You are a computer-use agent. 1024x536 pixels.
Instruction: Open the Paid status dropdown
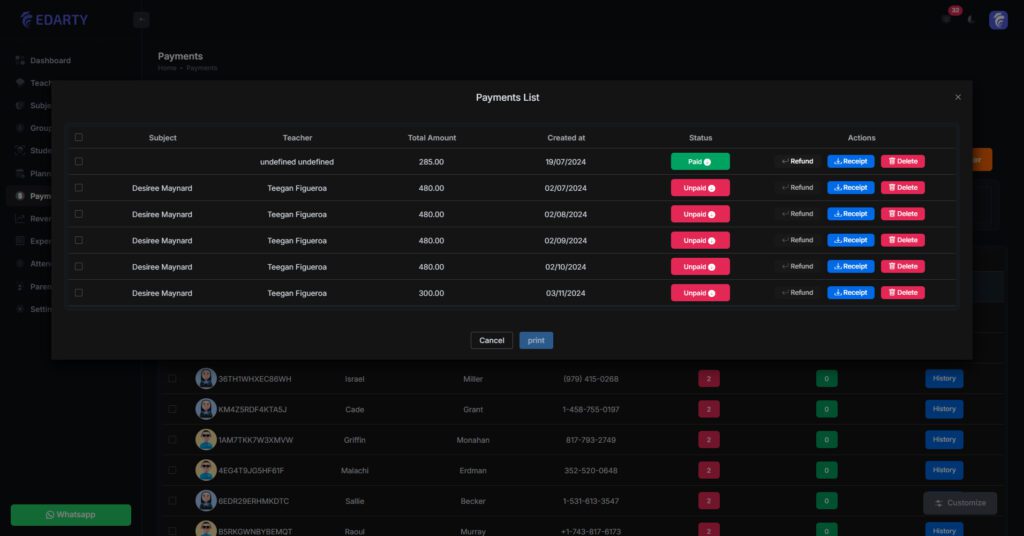[700, 161]
